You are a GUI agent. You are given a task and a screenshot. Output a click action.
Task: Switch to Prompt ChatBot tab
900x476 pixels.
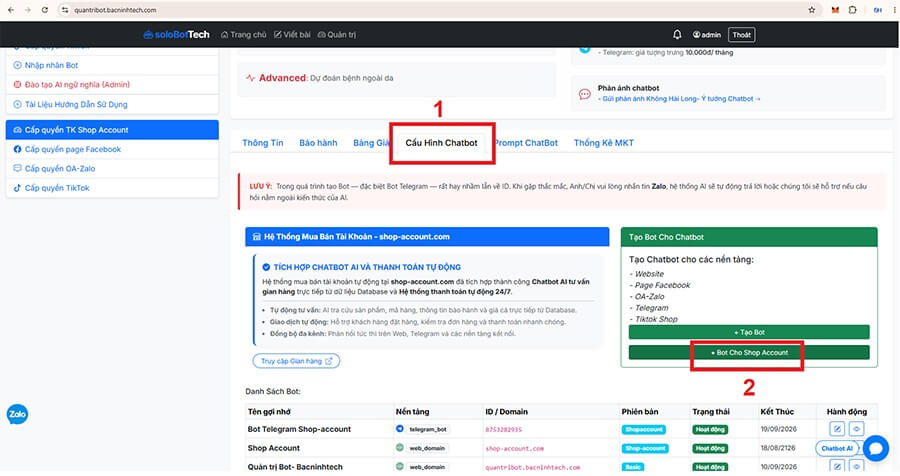[525, 142]
